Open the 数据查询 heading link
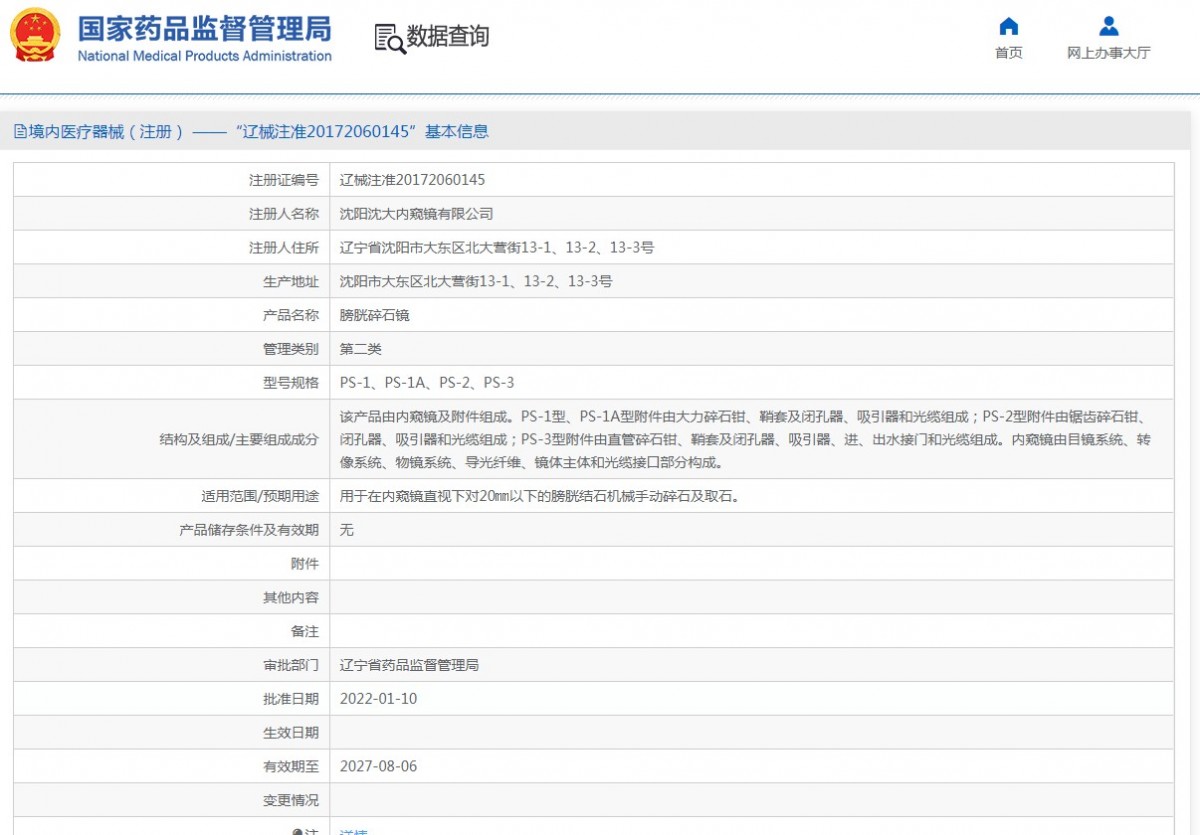This screenshot has height=835, width=1200. click(448, 37)
